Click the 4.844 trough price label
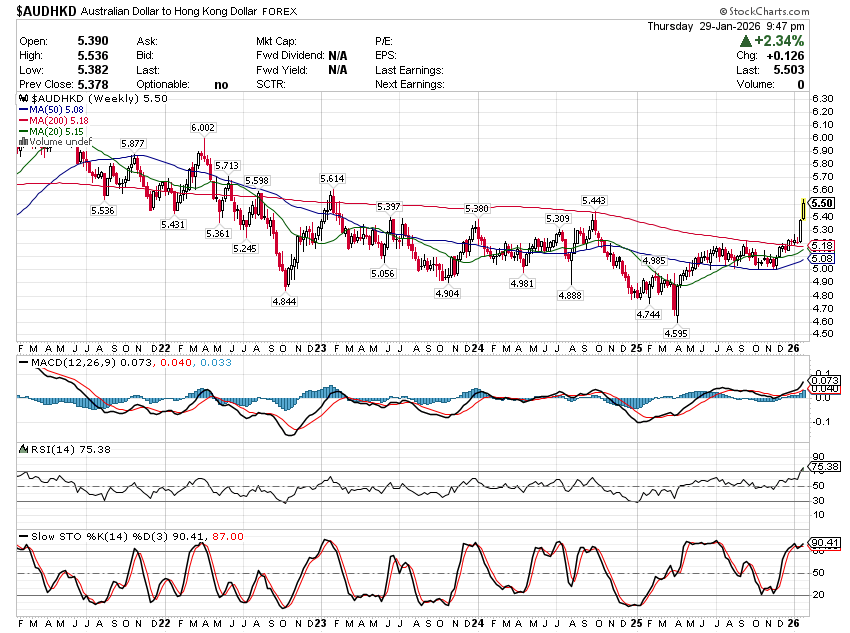Screen dimensions: 850x633 [x=284, y=301]
